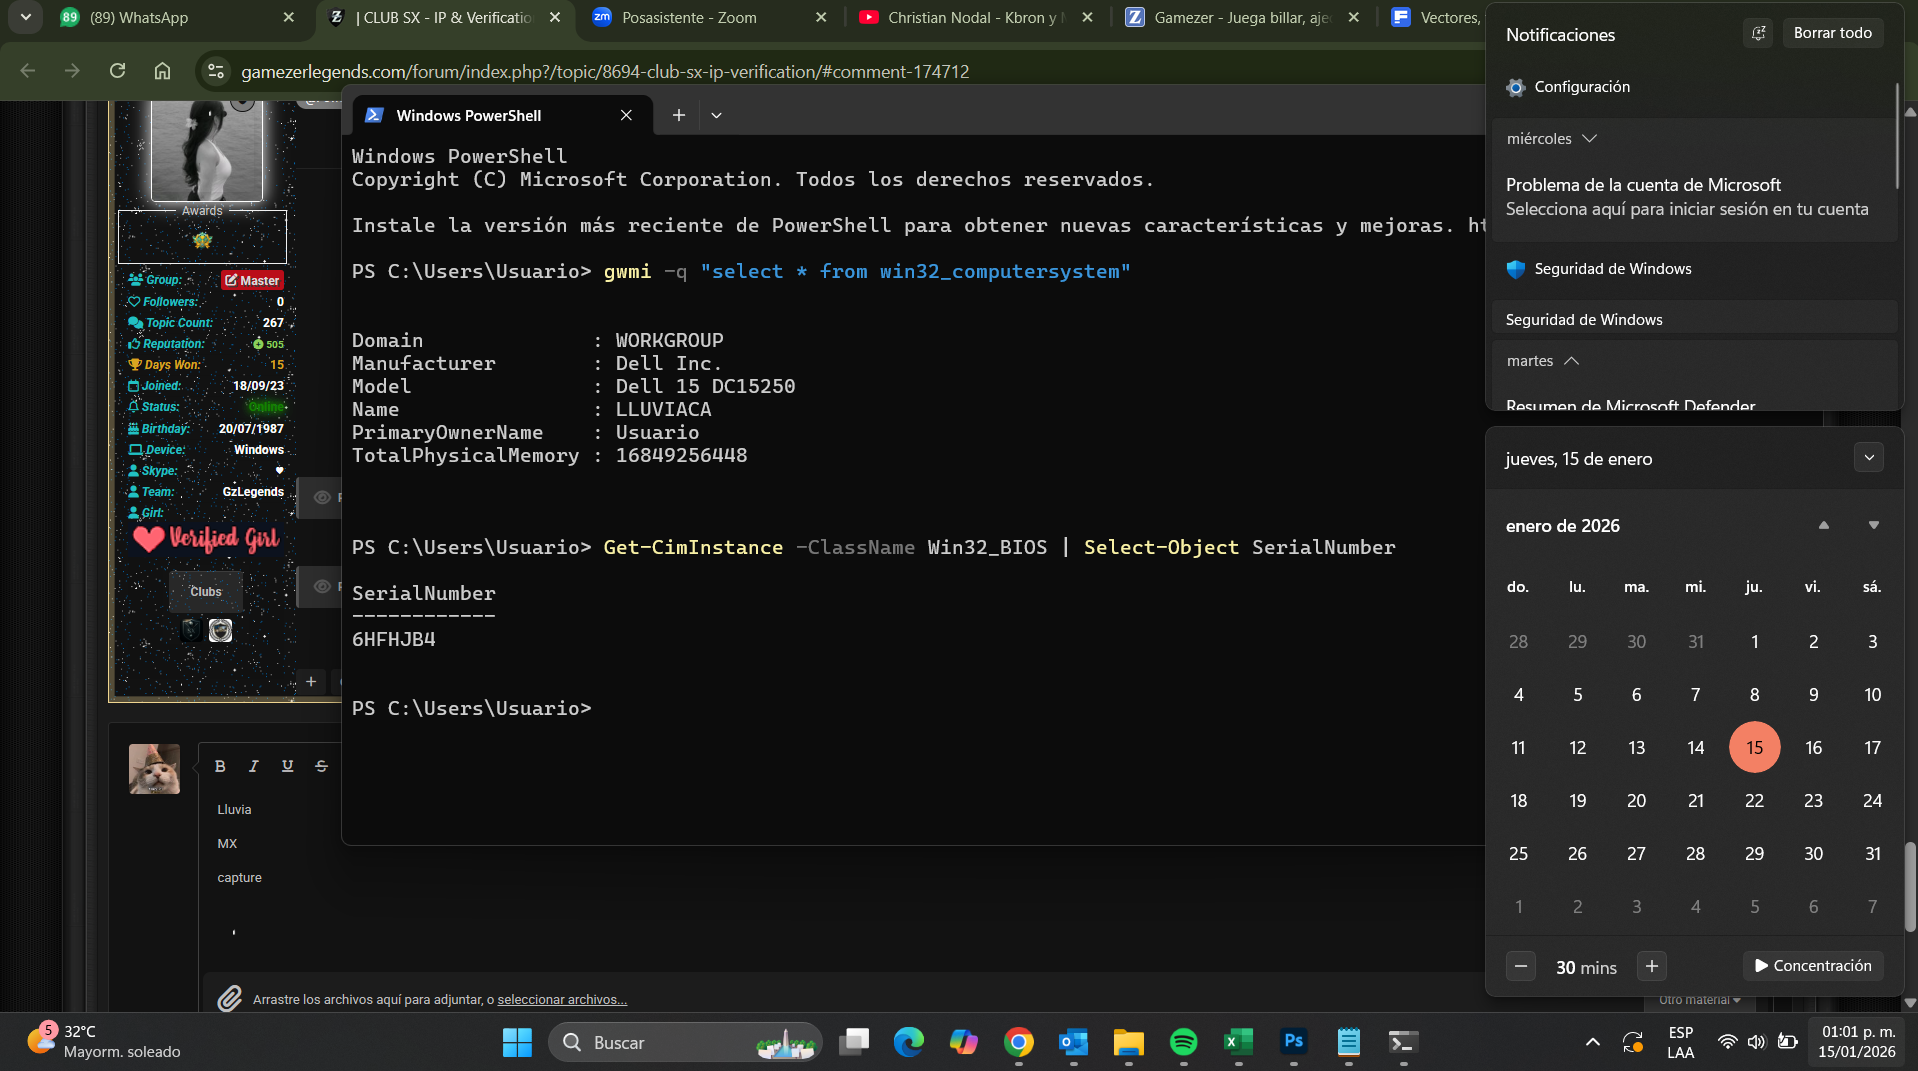Decrease focus session minutes
The height and width of the screenshot is (1071, 1918).
click(1520, 966)
